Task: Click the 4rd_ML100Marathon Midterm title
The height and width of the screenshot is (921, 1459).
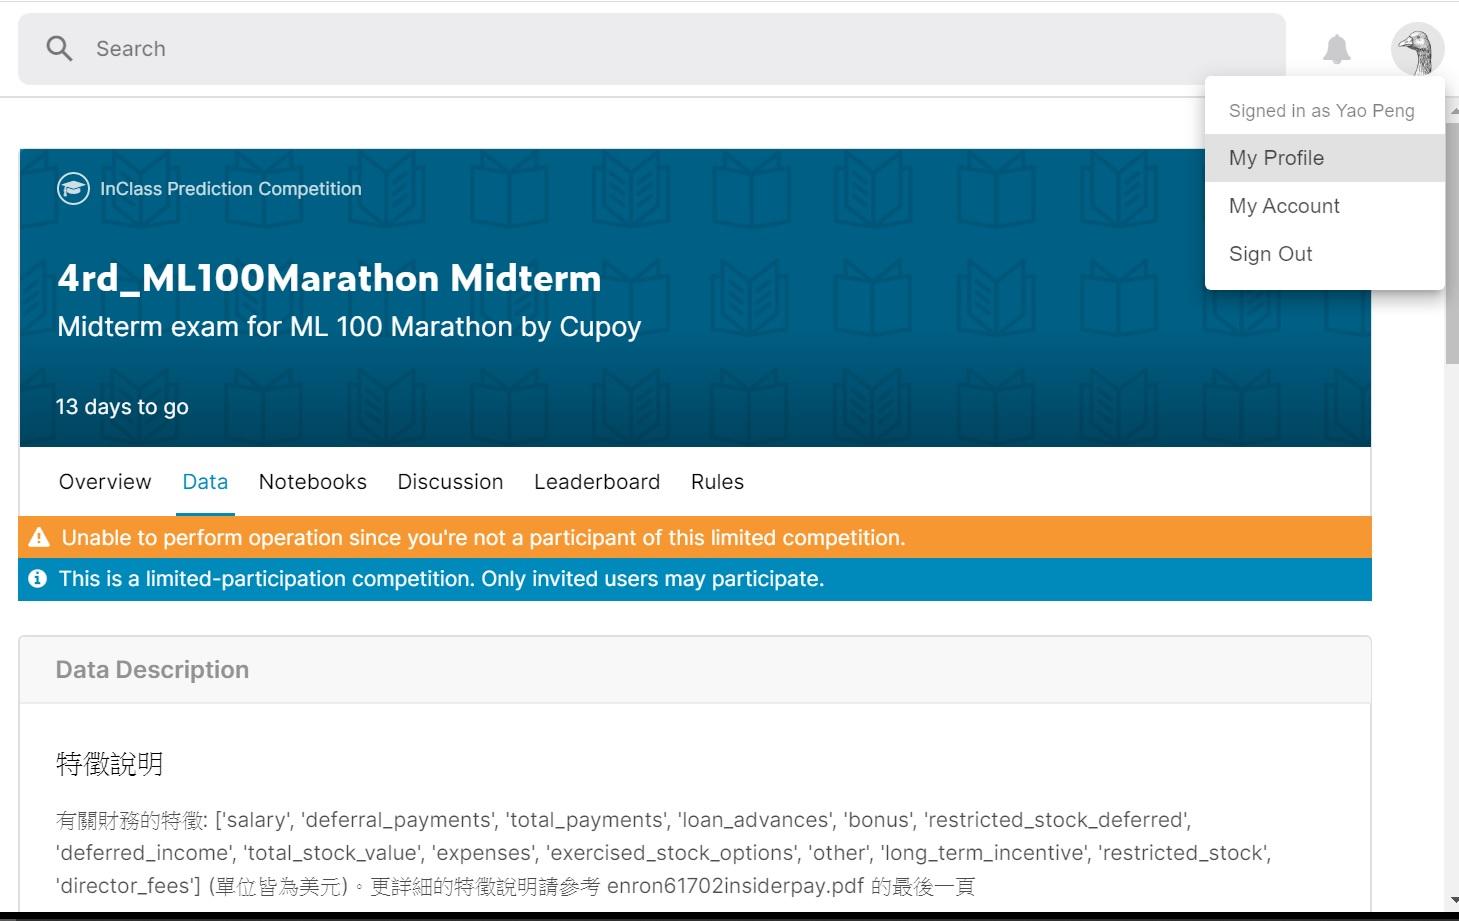Action: pos(329,278)
